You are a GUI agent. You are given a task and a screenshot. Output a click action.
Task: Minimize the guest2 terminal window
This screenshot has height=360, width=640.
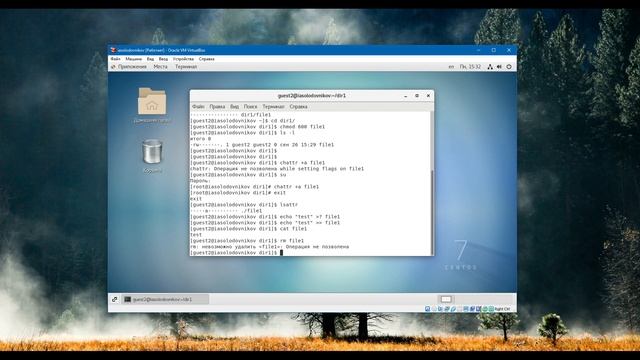tap(405, 96)
